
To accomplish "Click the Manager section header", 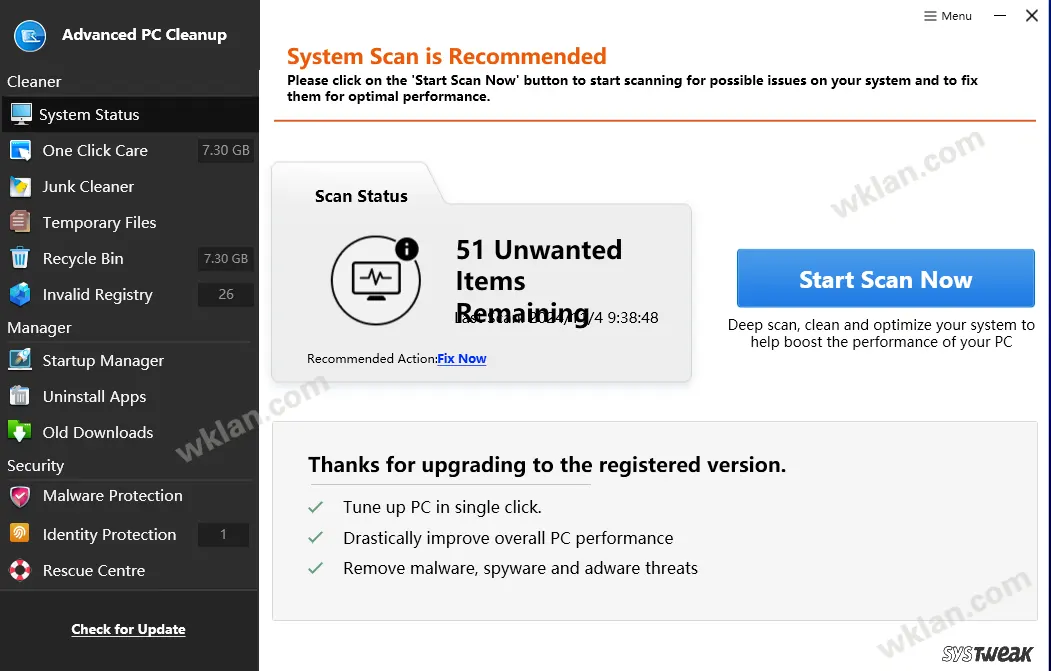I will pos(39,328).
